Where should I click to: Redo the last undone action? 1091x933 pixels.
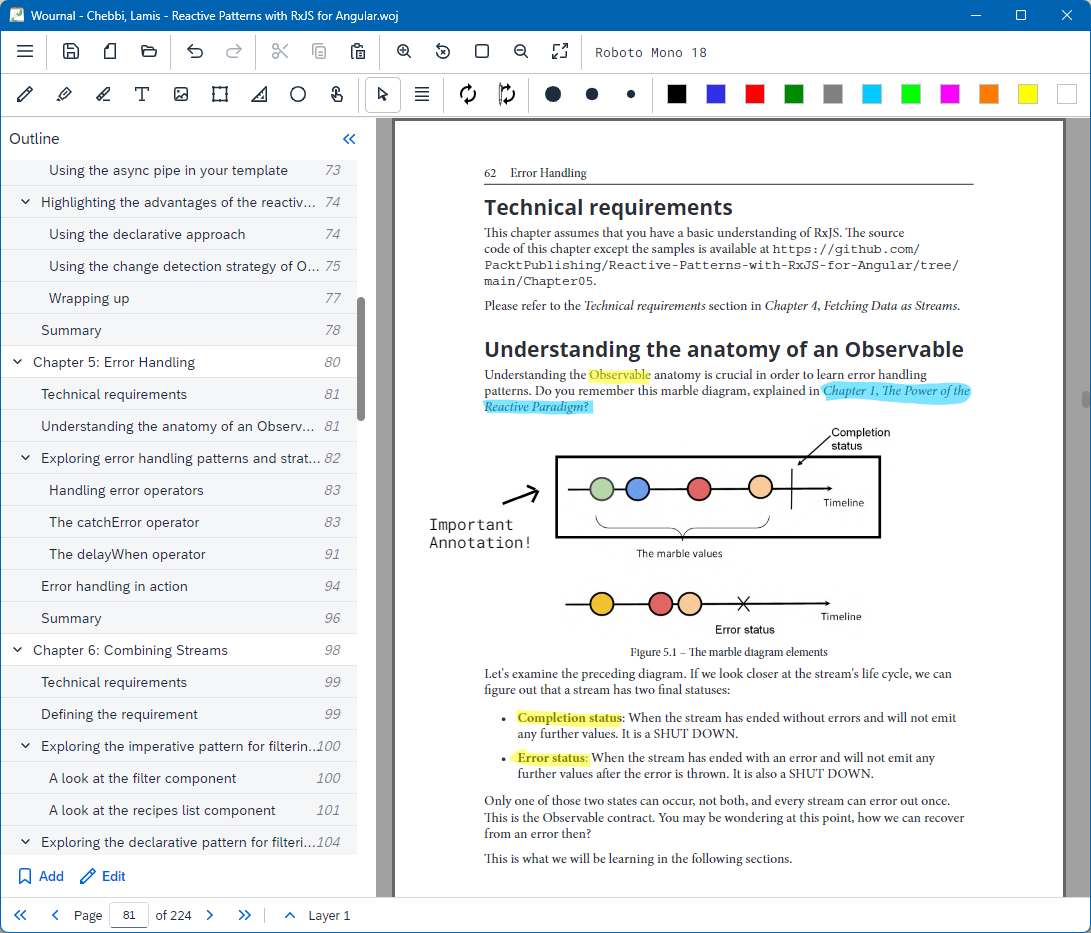tap(234, 51)
